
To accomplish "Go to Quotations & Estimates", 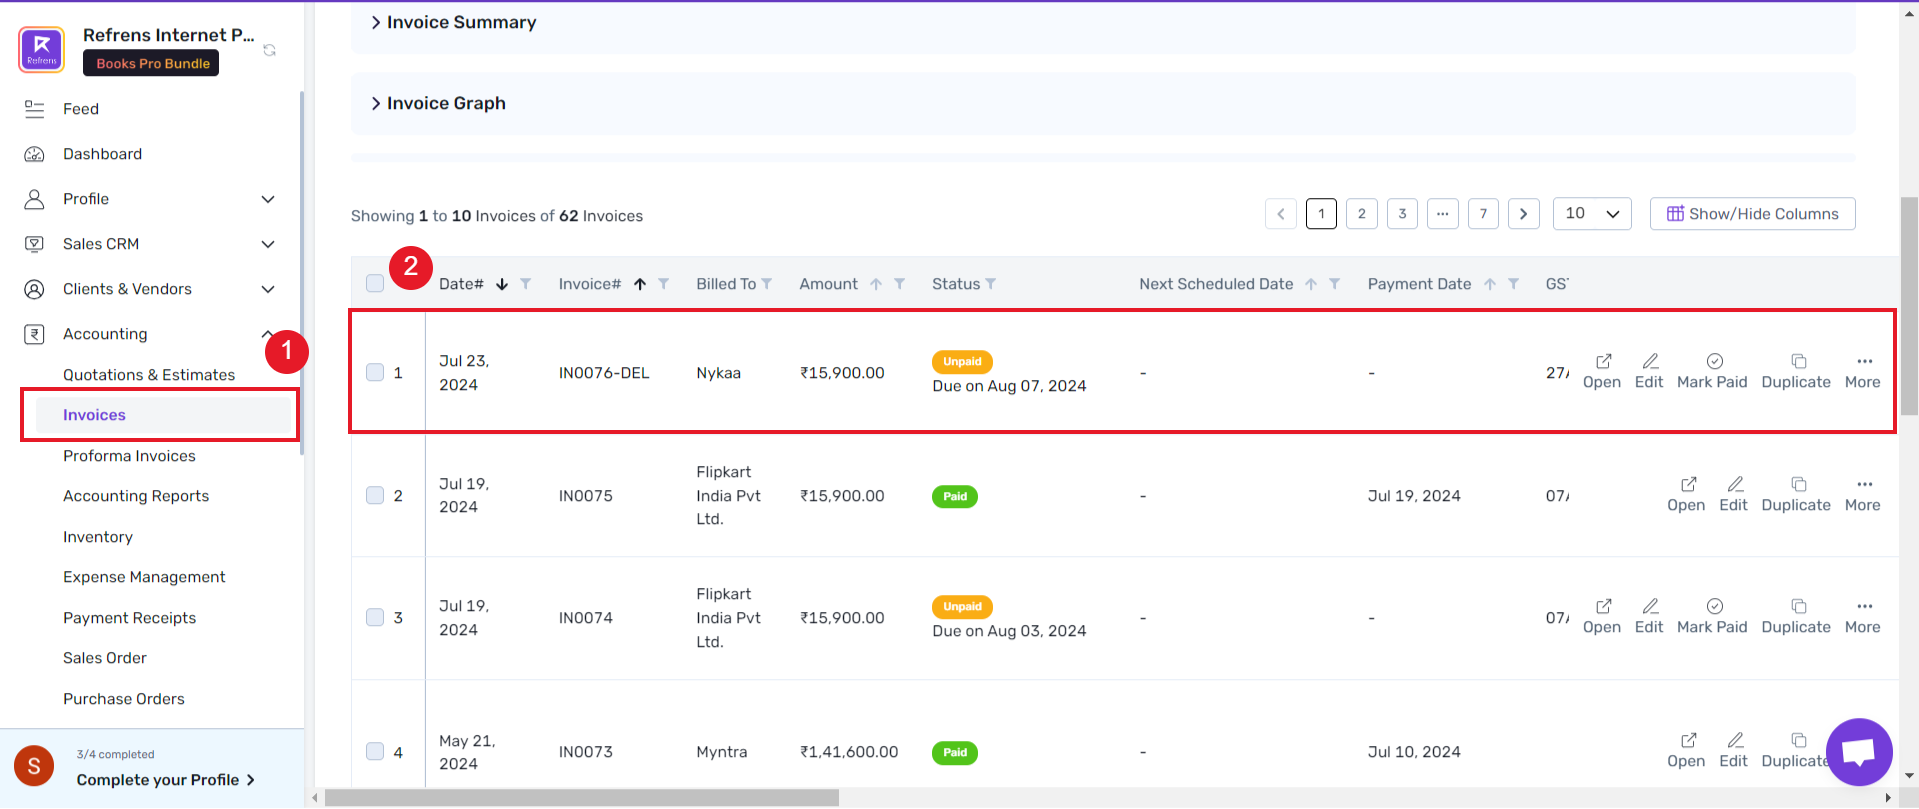I will click(x=149, y=375).
